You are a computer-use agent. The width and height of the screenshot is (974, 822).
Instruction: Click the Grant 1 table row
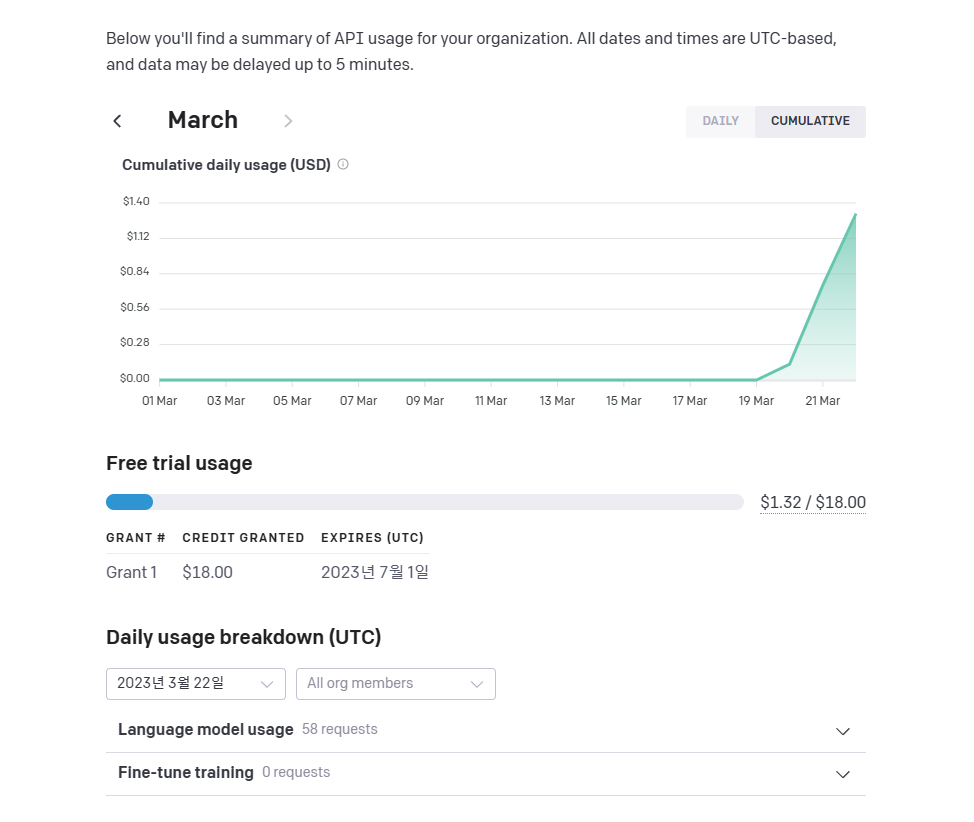(x=267, y=572)
